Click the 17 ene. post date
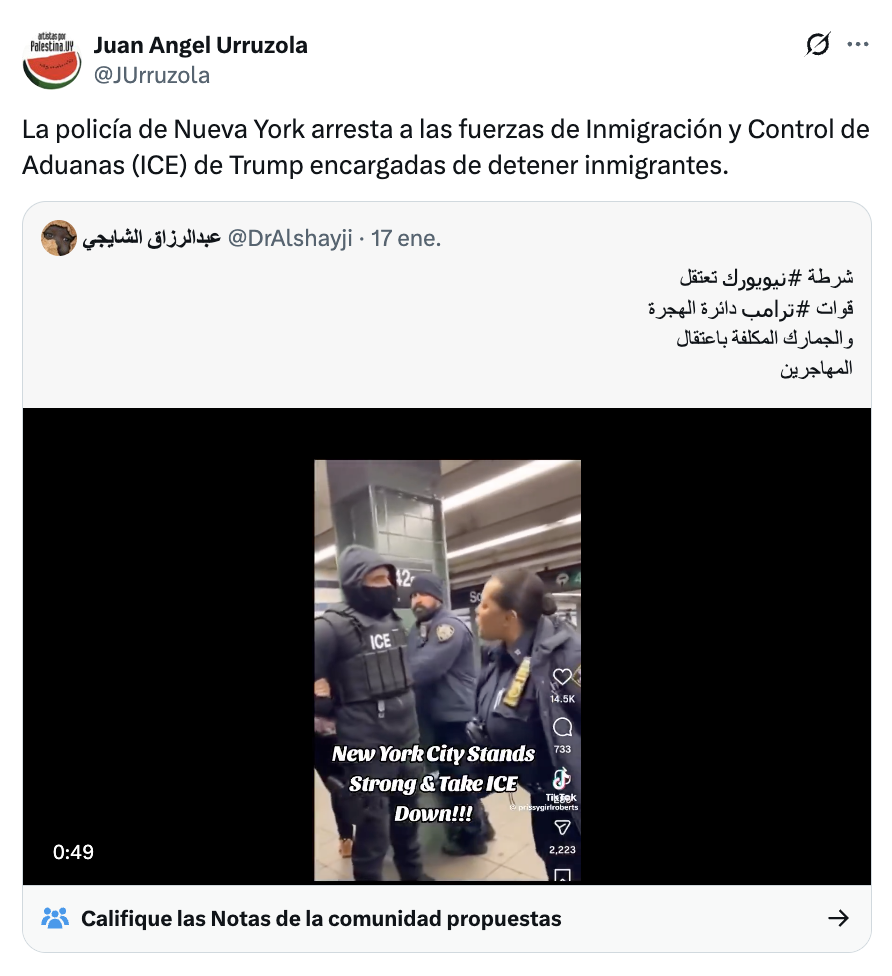 (x=406, y=238)
